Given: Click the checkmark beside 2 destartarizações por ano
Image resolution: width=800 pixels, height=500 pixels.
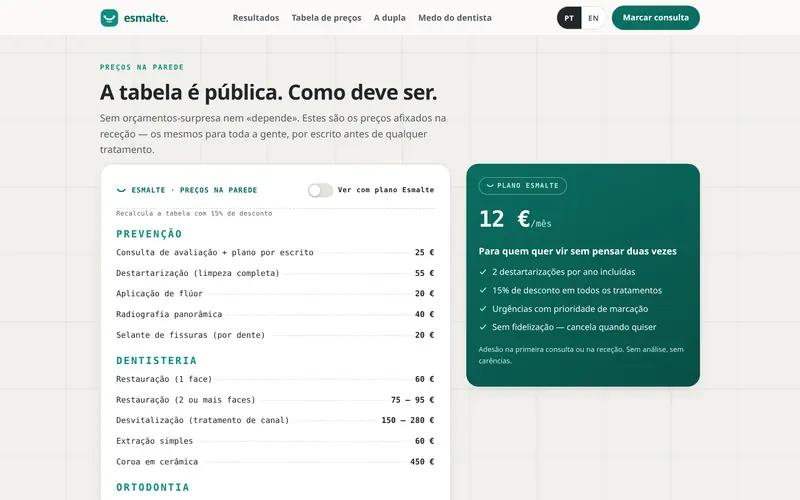Looking at the screenshot, I should click(x=483, y=272).
